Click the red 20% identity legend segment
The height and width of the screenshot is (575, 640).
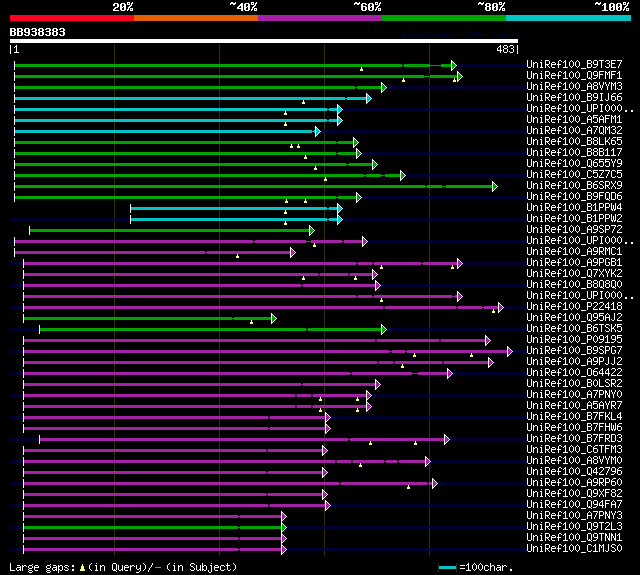coord(72,18)
